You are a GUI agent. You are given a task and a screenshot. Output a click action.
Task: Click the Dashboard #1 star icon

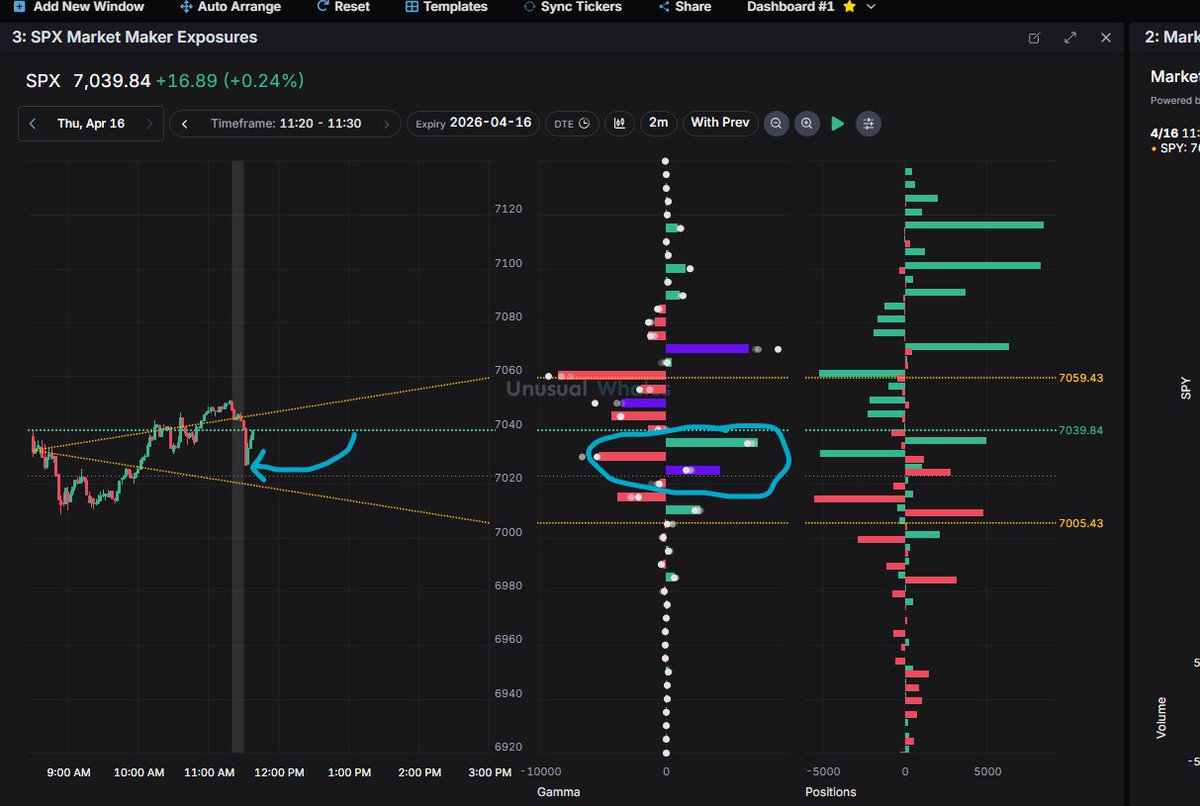(x=849, y=6)
